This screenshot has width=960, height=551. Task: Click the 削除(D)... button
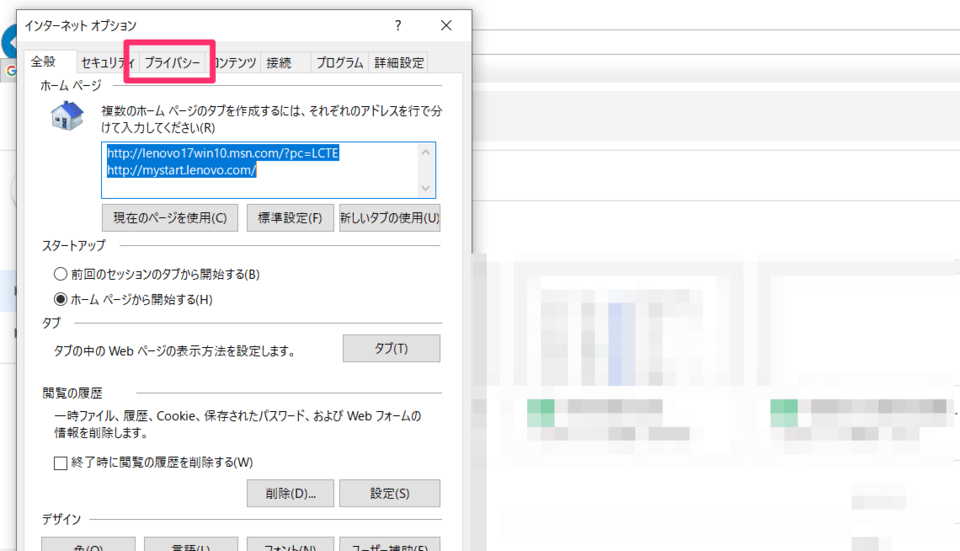tap(290, 493)
